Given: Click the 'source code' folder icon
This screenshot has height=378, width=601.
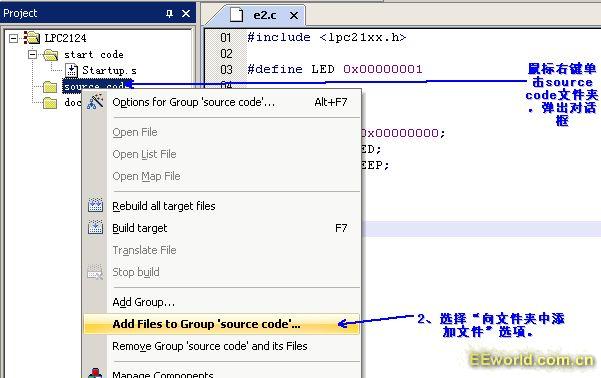Looking at the screenshot, I should [x=50, y=87].
